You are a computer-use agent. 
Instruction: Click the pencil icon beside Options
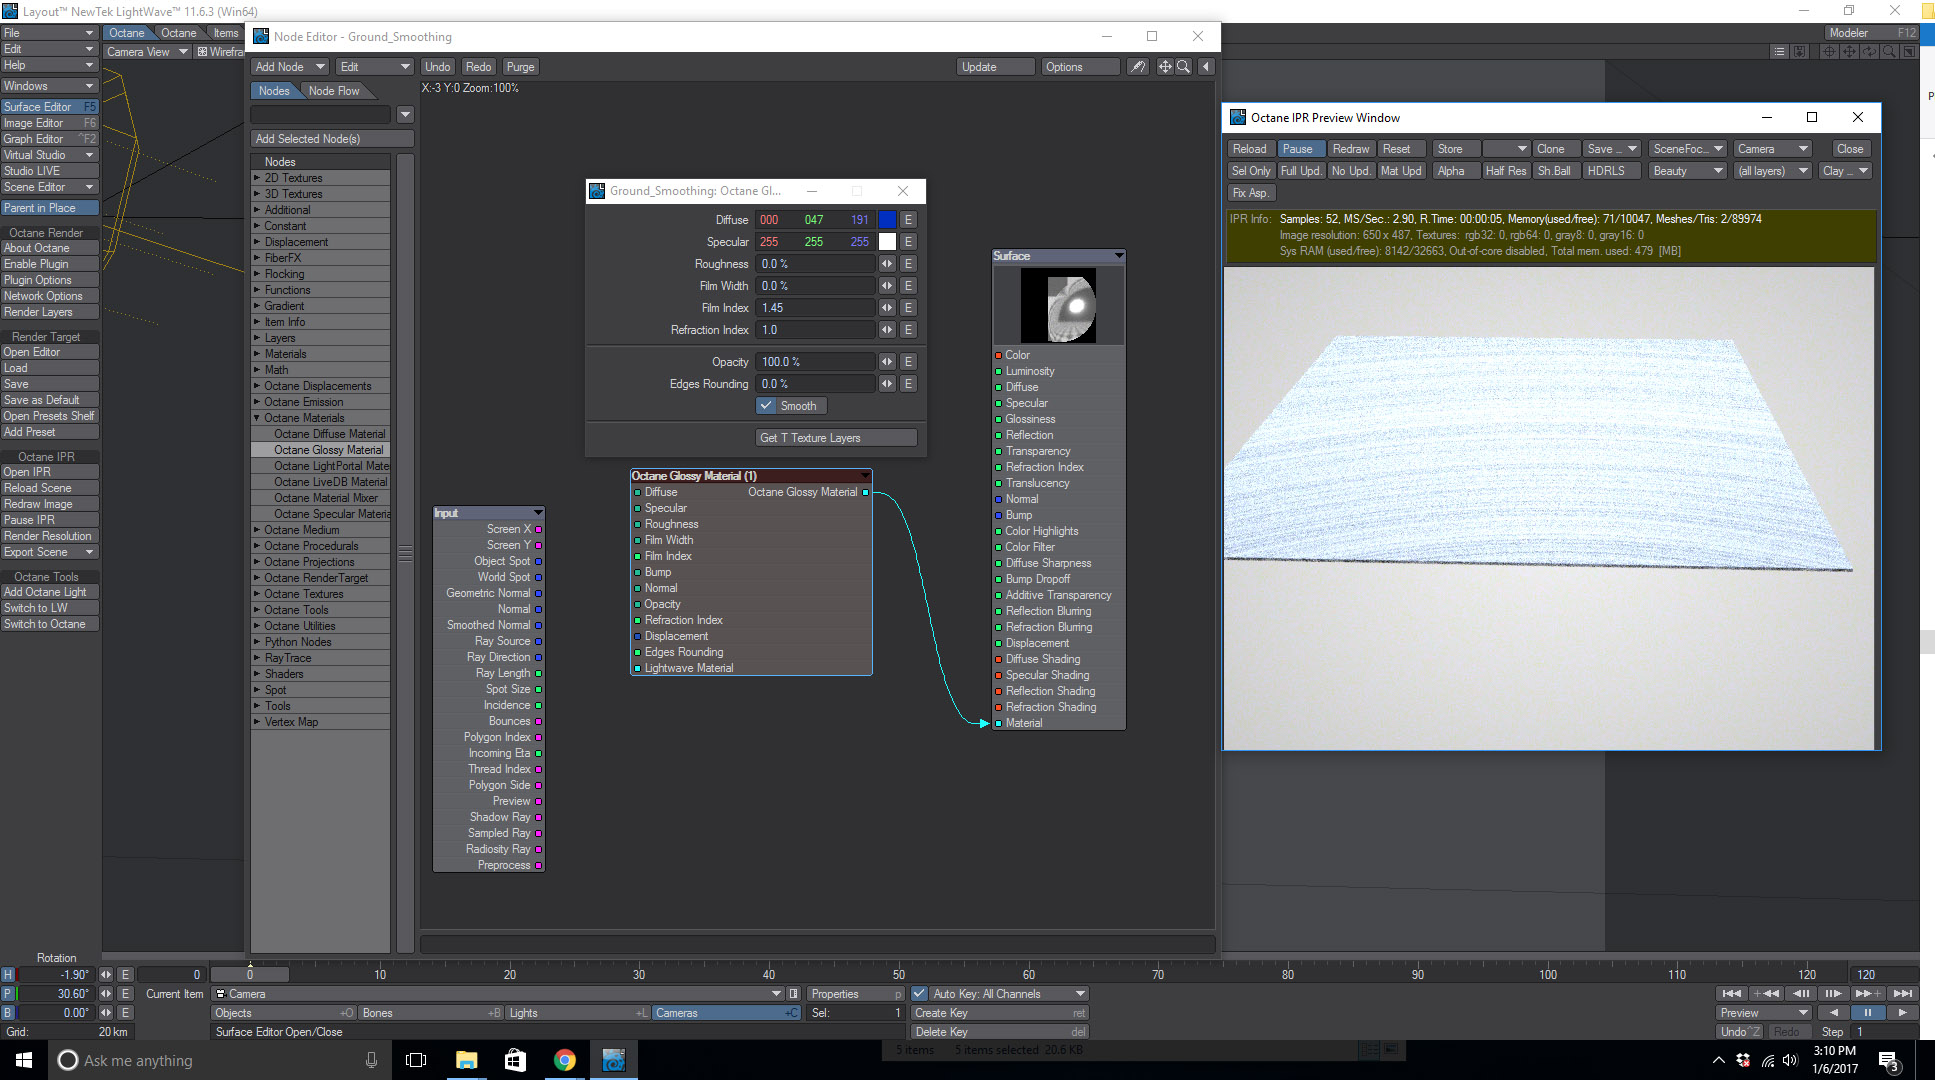(1138, 67)
